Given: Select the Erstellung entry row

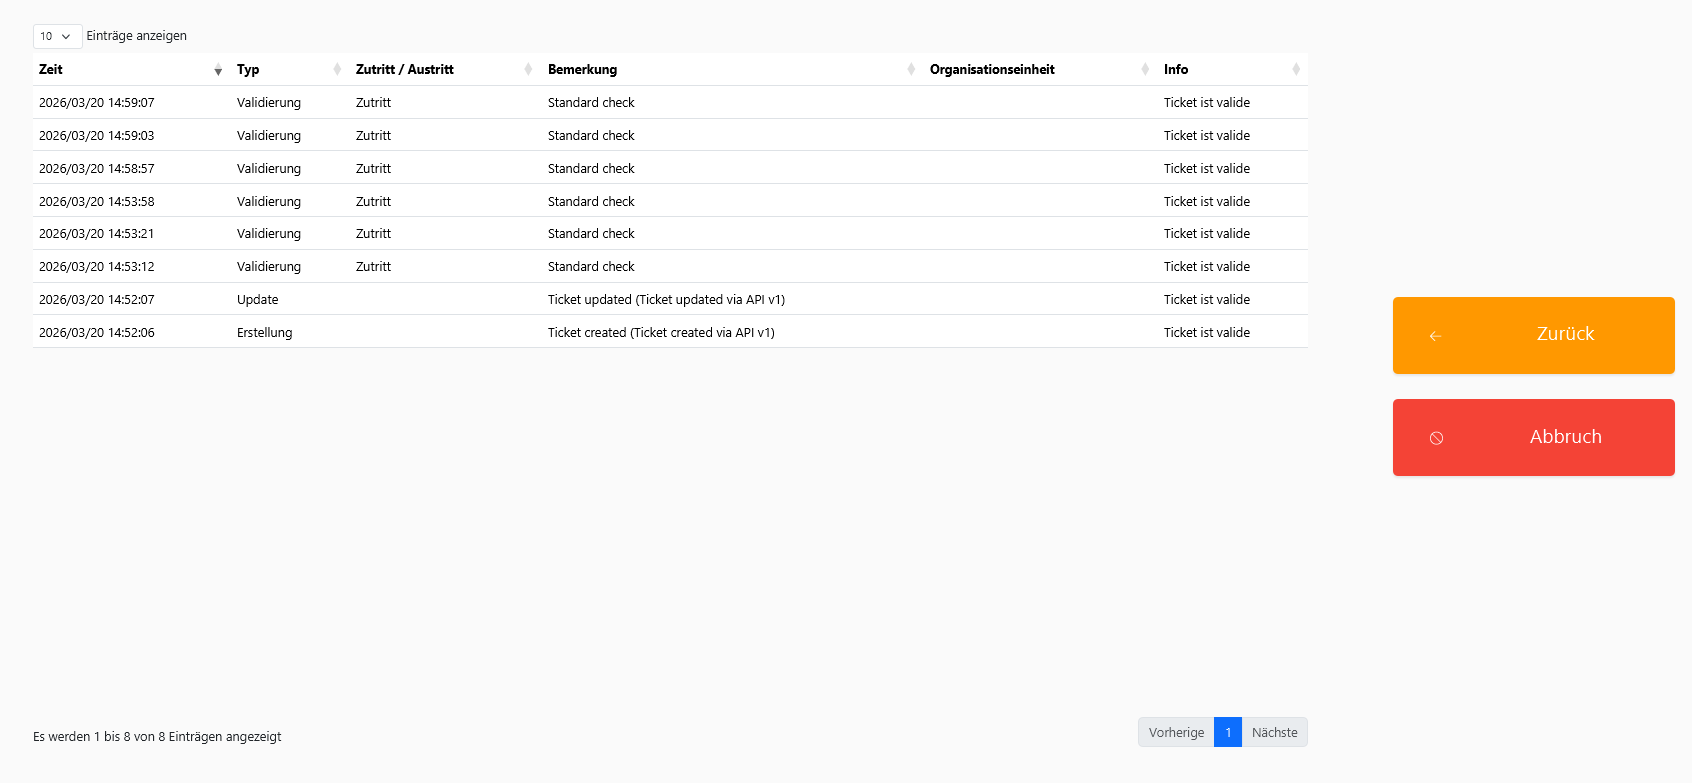Looking at the screenshot, I should click(265, 333).
